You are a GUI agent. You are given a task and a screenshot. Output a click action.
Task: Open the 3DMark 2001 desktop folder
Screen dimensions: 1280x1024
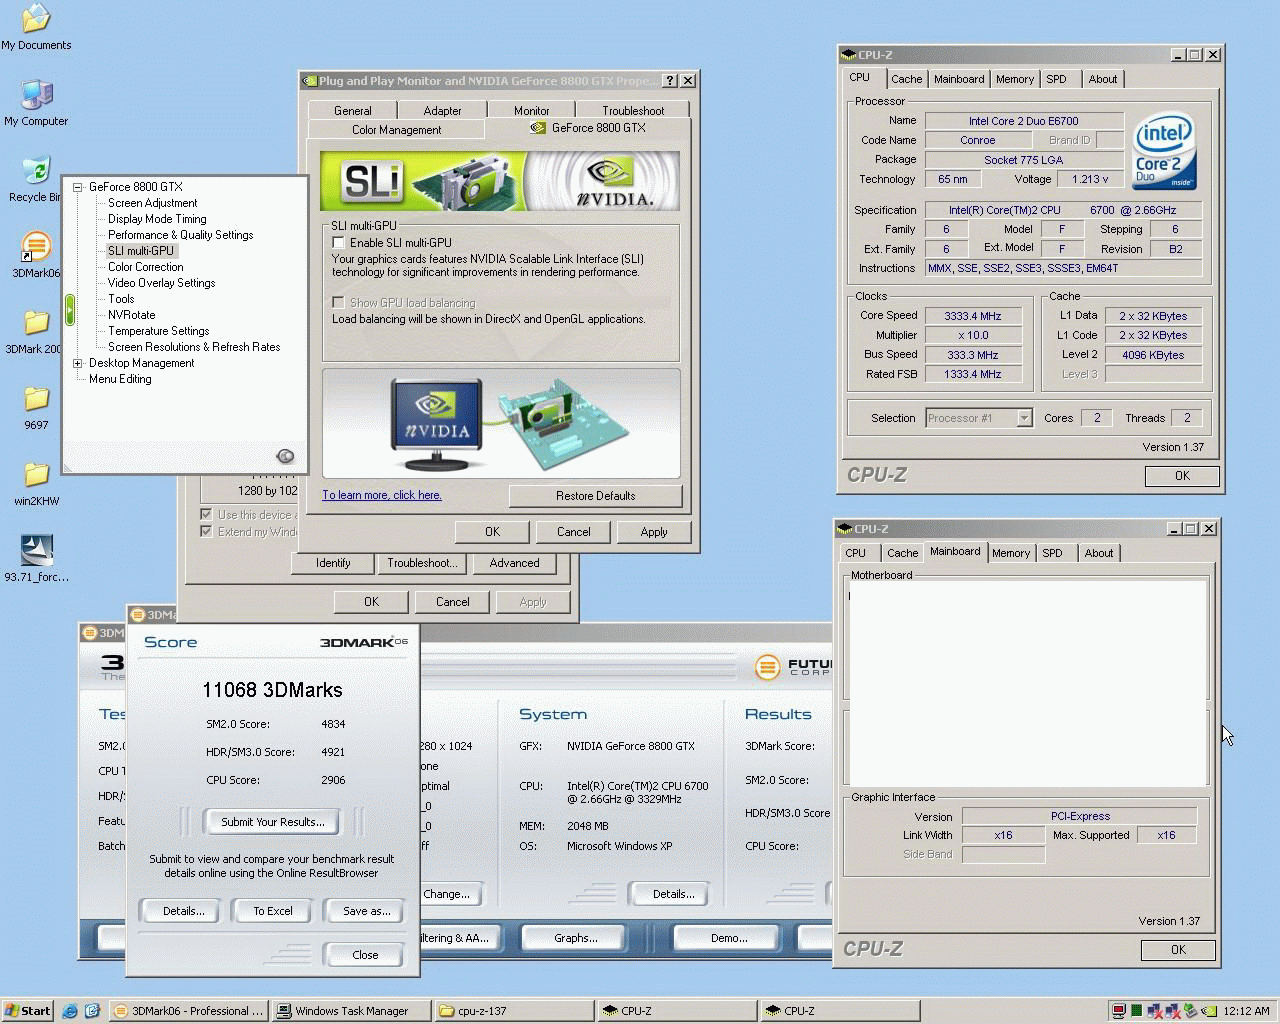(x=36, y=331)
